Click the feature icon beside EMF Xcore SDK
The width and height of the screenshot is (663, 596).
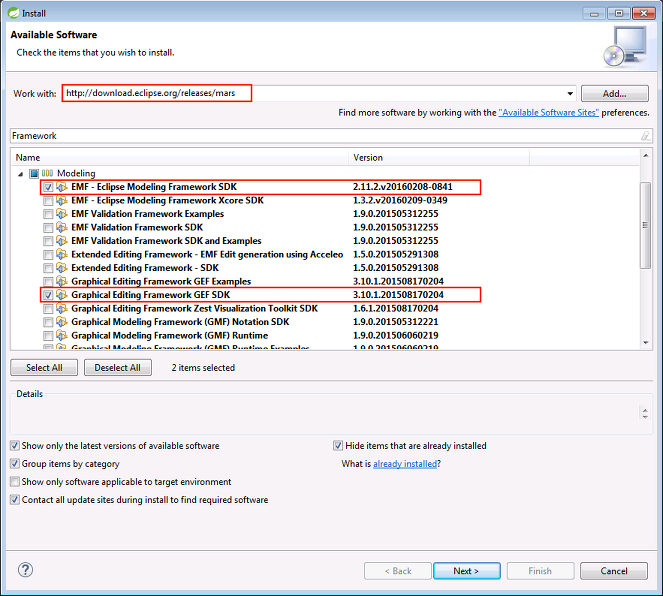[x=62, y=200]
